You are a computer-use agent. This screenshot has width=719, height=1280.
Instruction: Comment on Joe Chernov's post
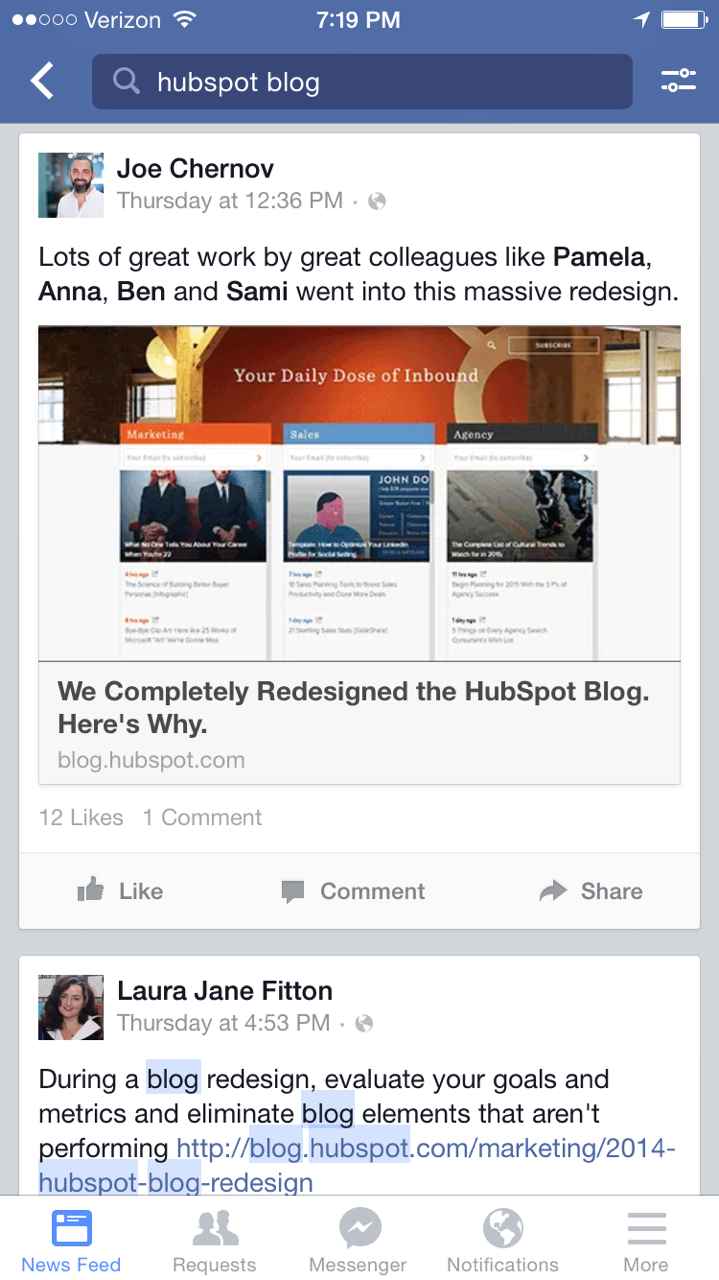click(353, 890)
